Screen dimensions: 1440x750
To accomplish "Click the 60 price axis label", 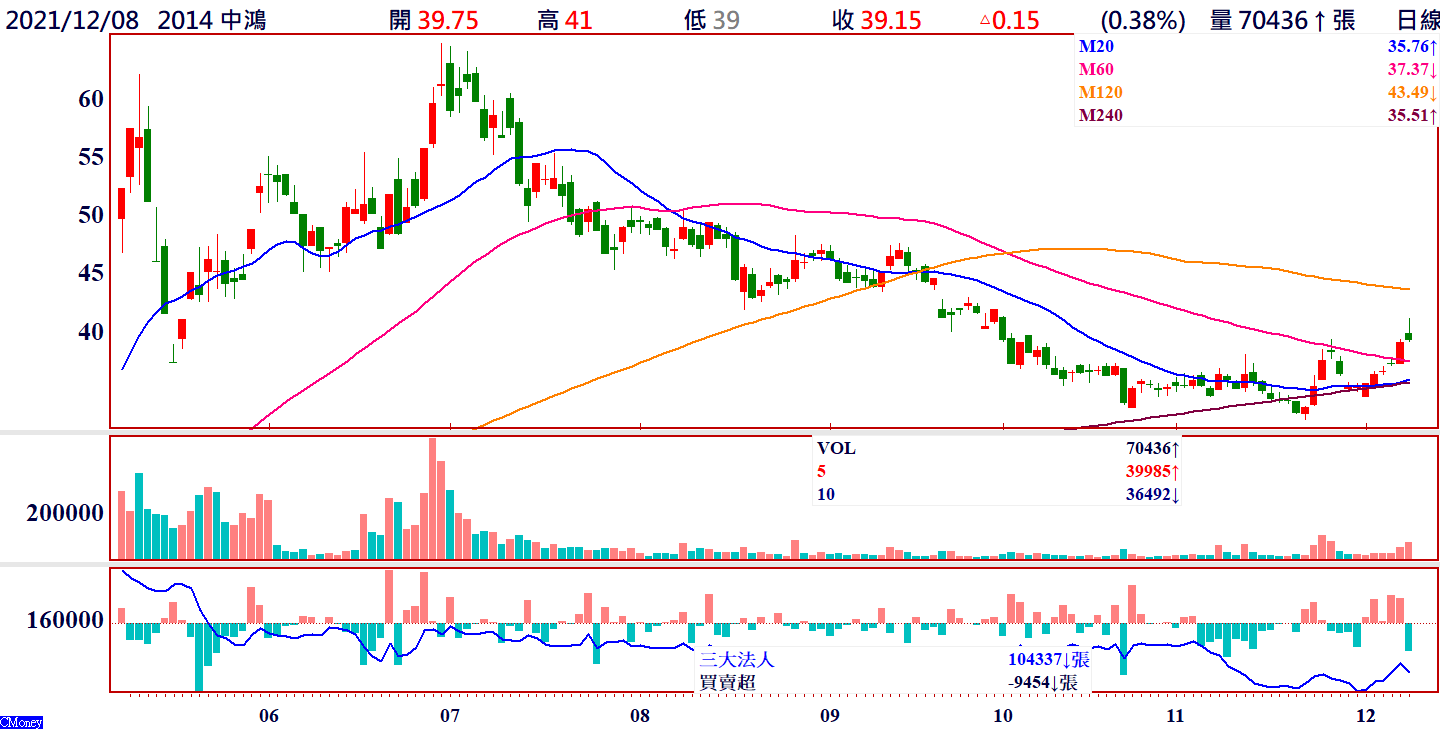I will point(90,98).
